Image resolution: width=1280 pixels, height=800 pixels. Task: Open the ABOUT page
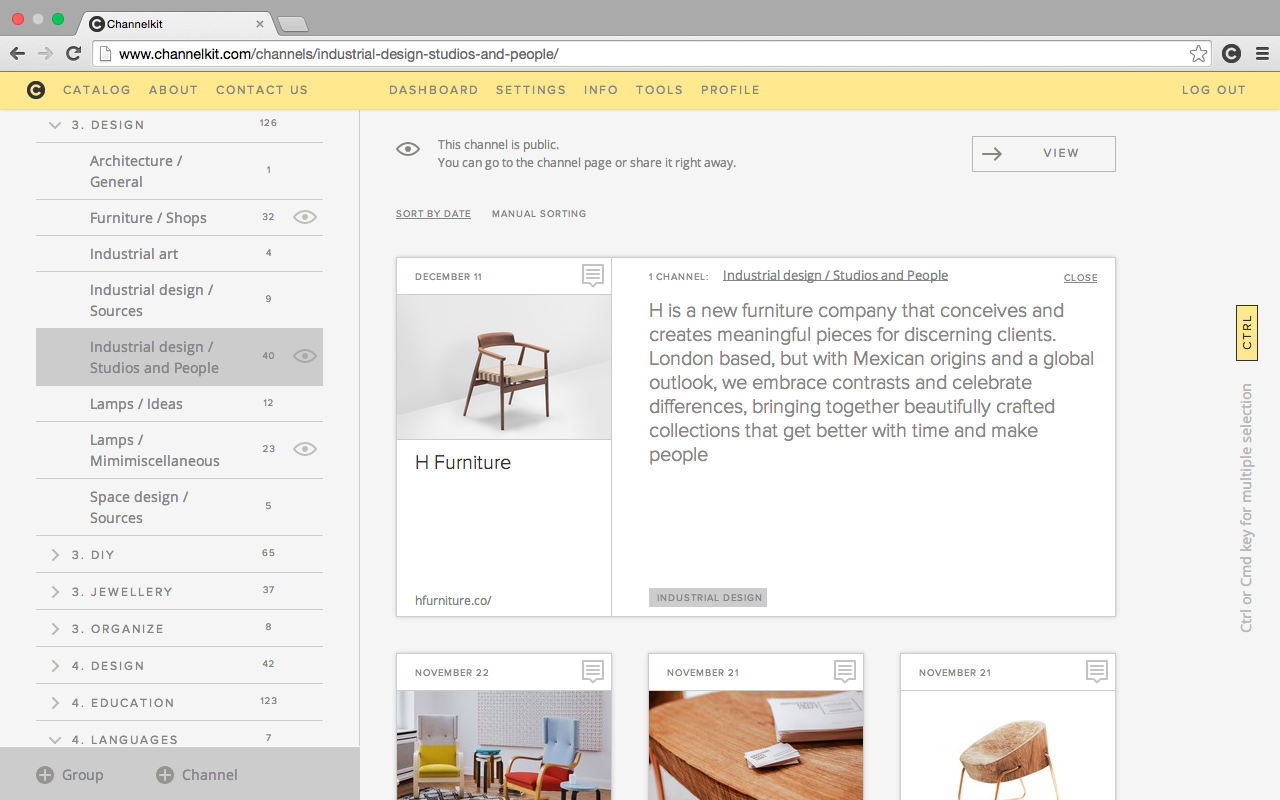173,90
